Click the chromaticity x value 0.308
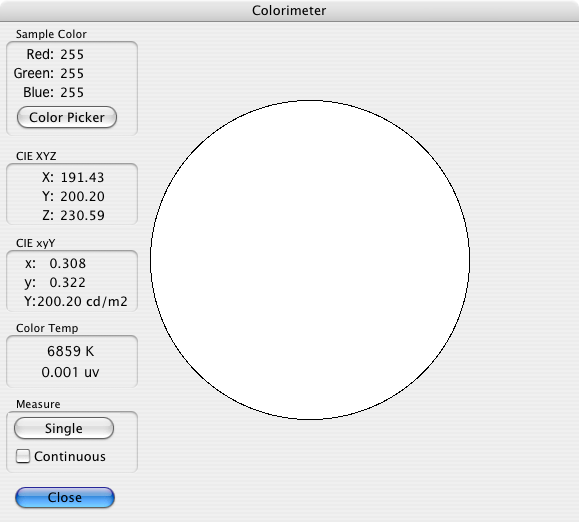The width and height of the screenshot is (579, 522). pos(68,264)
